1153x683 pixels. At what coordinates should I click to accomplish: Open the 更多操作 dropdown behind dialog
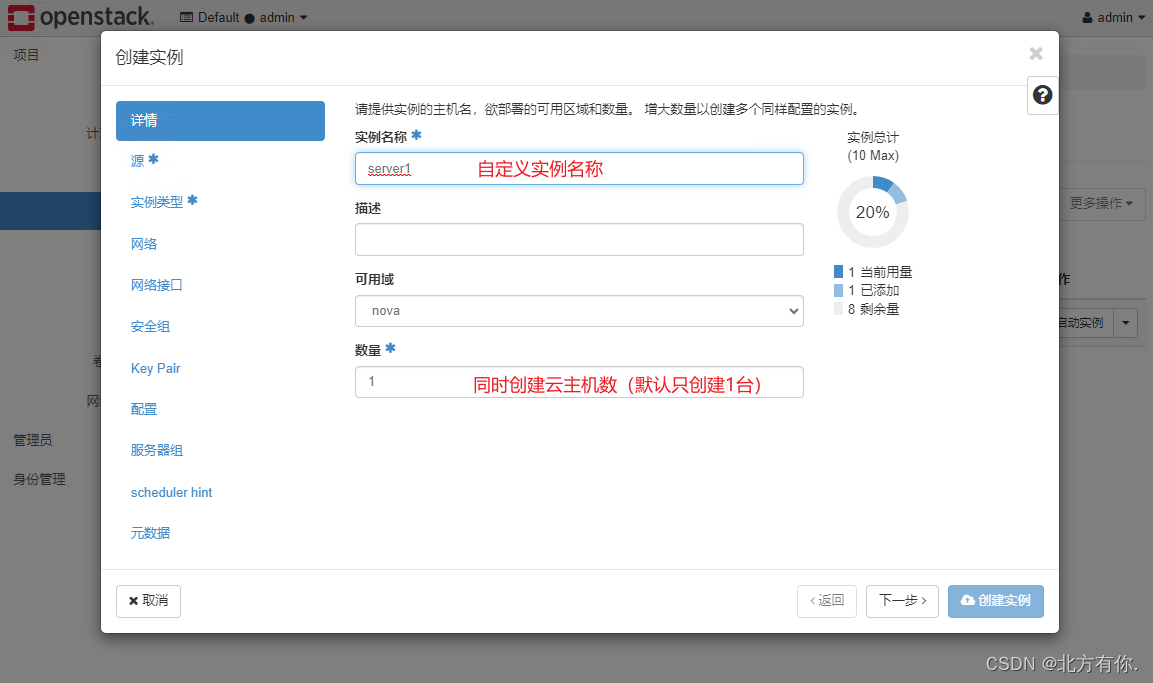(x=1102, y=203)
